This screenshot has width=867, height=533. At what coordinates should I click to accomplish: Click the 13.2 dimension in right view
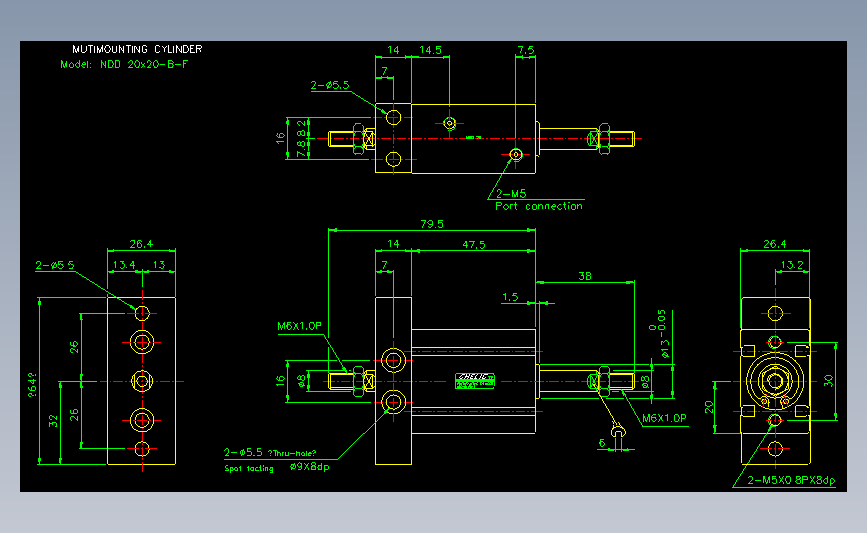point(792,265)
